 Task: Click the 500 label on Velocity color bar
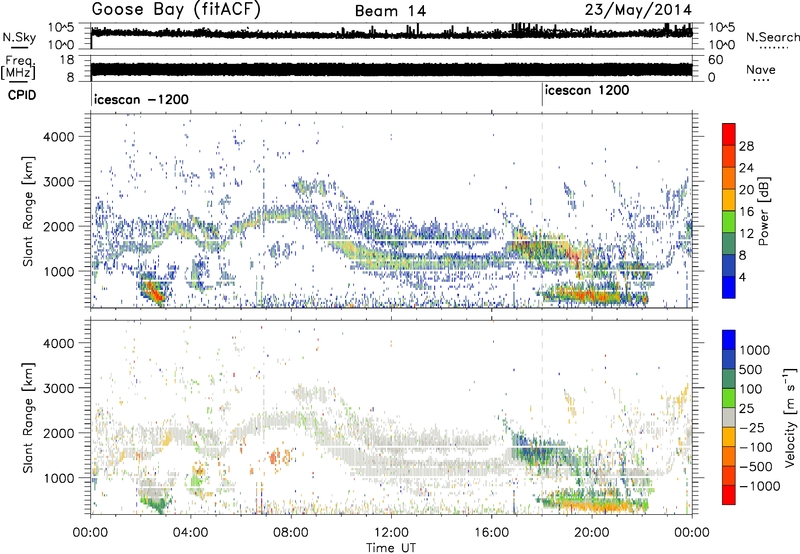(x=751, y=369)
